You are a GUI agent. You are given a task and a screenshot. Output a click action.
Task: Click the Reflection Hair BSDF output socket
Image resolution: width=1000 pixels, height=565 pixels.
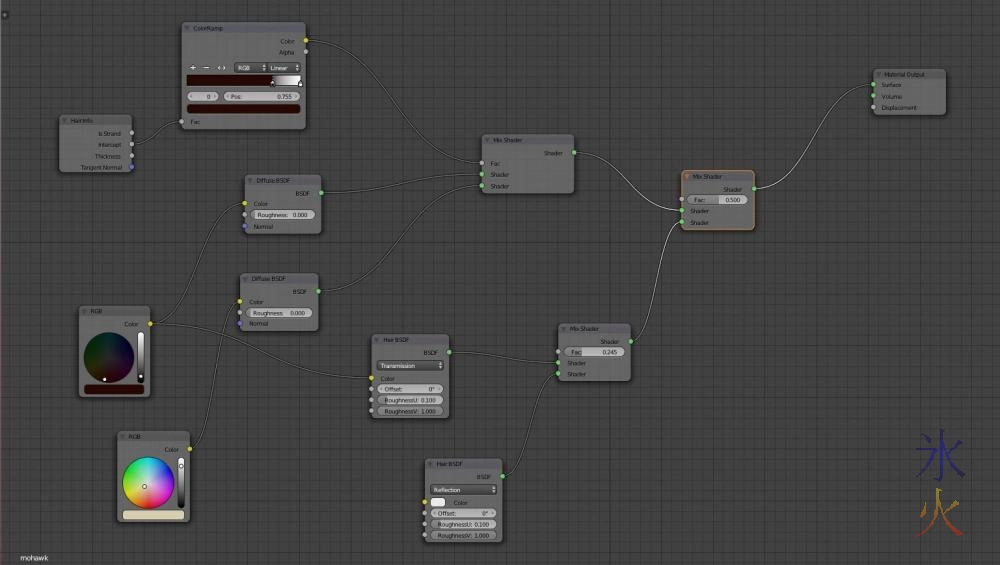[502, 476]
